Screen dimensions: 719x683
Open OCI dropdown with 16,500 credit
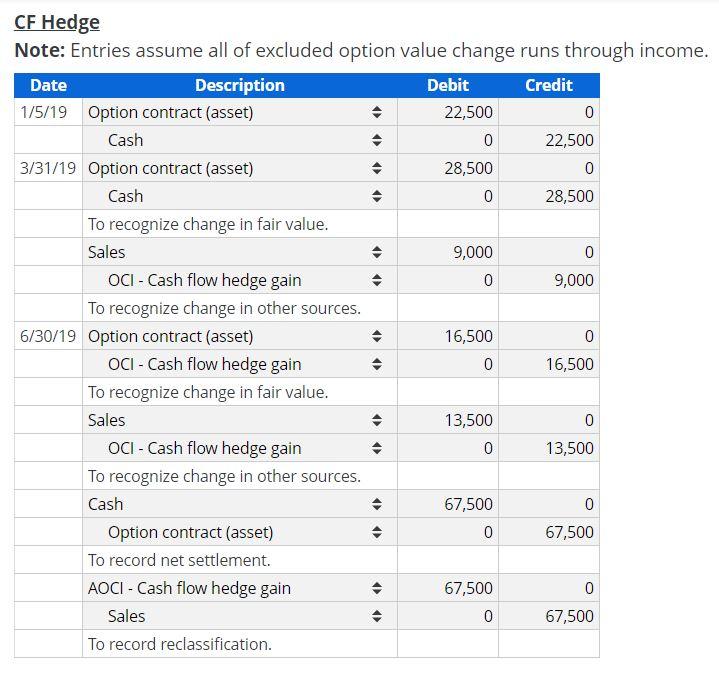240,364
